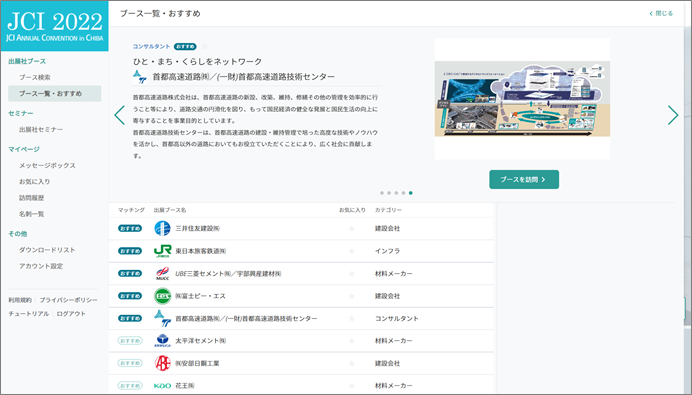Click the 三井住友建設㈱ booth name
Viewport: 692px width, 395px height.
click(198, 229)
